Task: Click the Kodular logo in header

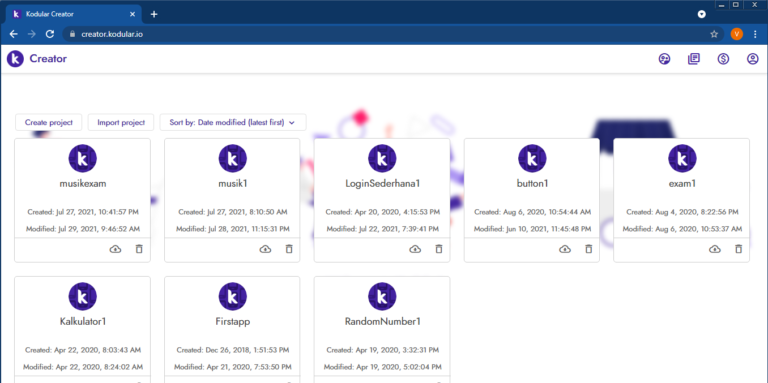Action: click(x=15, y=59)
